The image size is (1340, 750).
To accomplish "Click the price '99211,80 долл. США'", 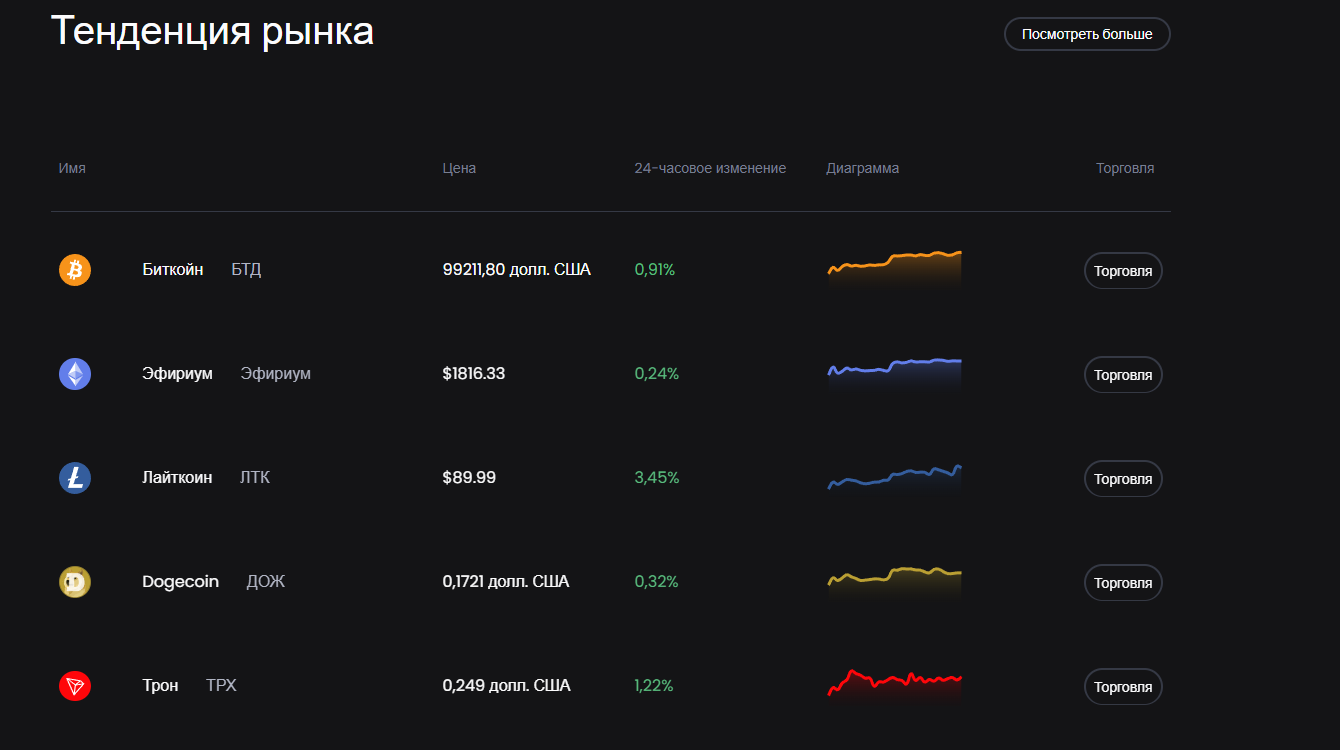I will (x=517, y=269).
